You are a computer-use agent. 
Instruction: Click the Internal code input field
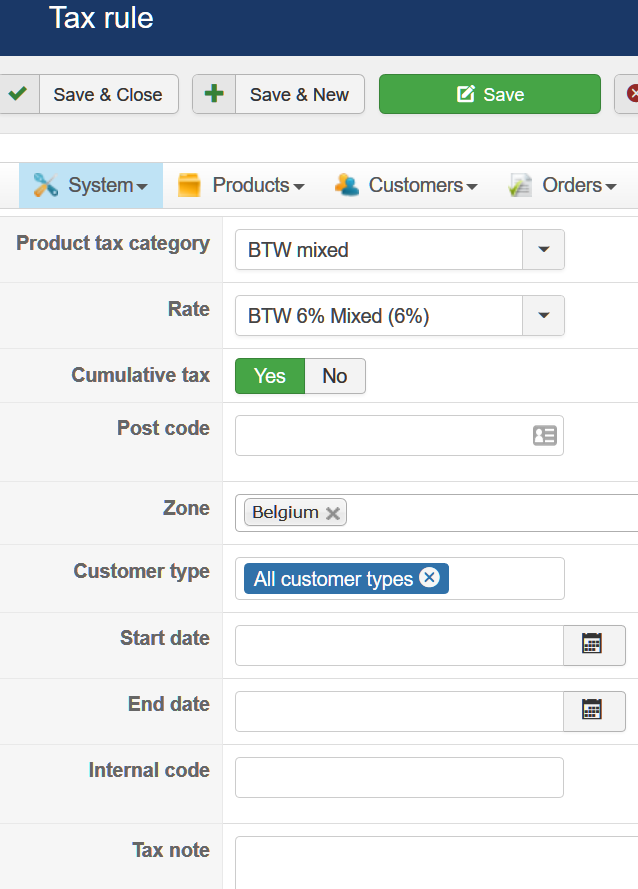pyautogui.click(x=399, y=777)
